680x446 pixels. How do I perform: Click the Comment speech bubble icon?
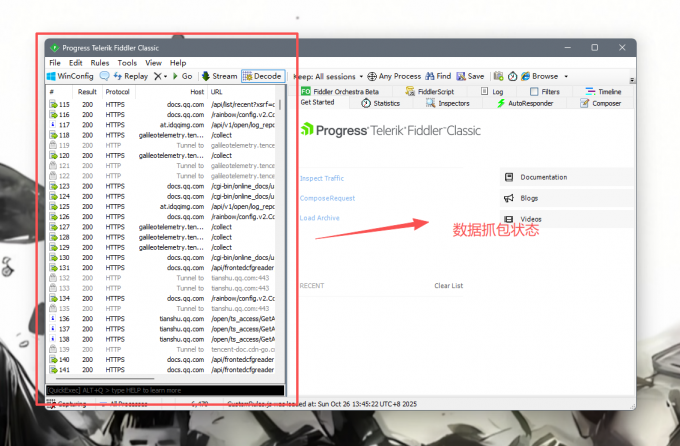pos(105,76)
